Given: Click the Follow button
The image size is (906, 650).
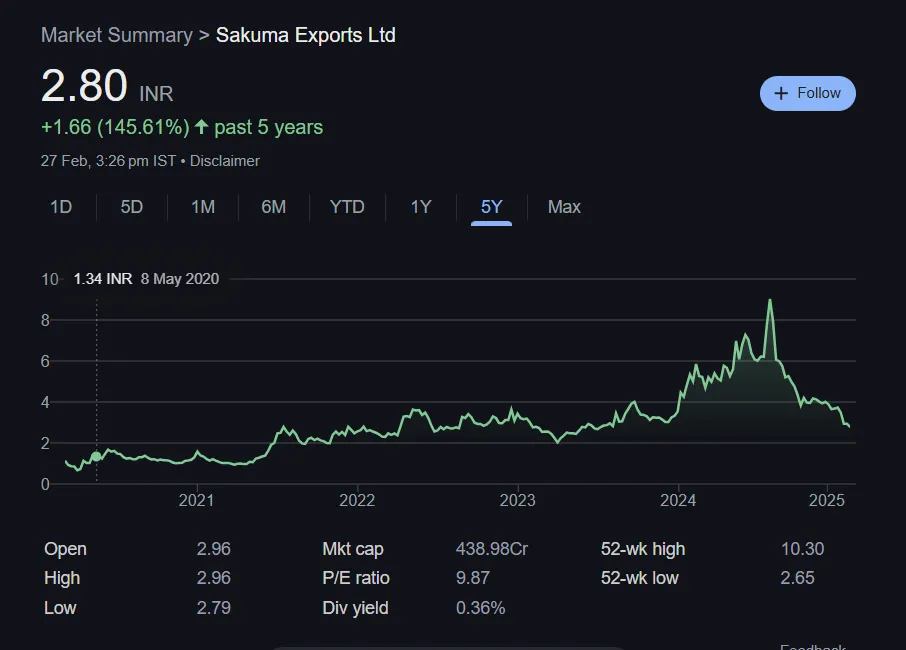Looking at the screenshot, I should 807,93.
